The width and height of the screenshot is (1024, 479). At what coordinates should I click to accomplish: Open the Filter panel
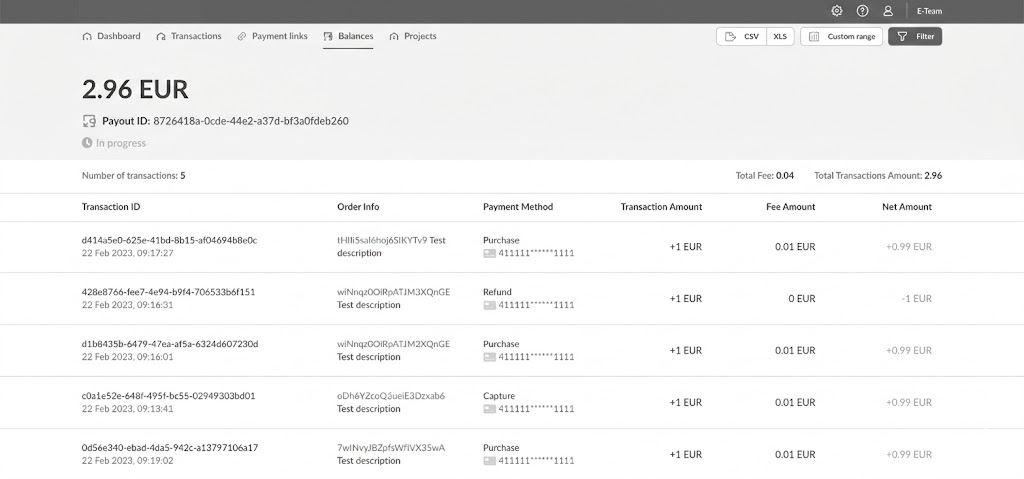pos(915,37)
